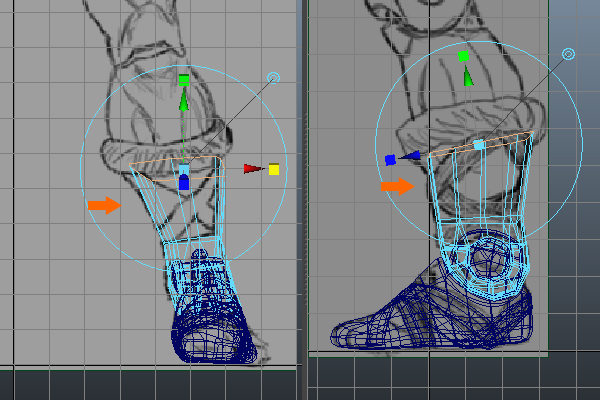
Task: Click small double-ring handle on diagonal line, side view
Action: point(568,54)
